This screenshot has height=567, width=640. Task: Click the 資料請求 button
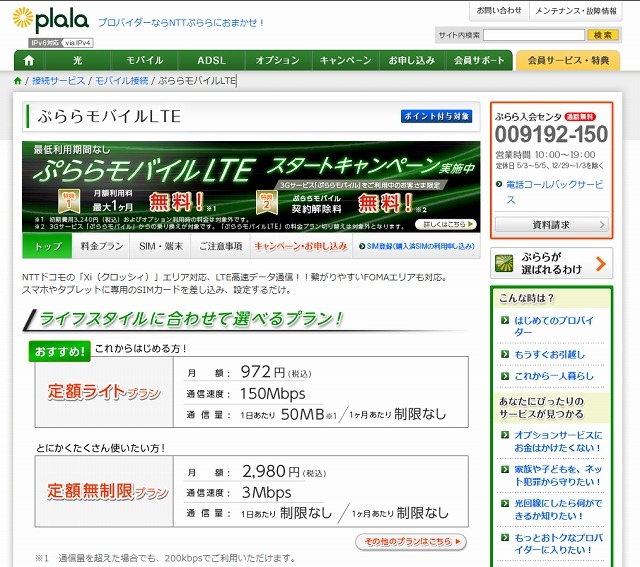click(551, 225)
